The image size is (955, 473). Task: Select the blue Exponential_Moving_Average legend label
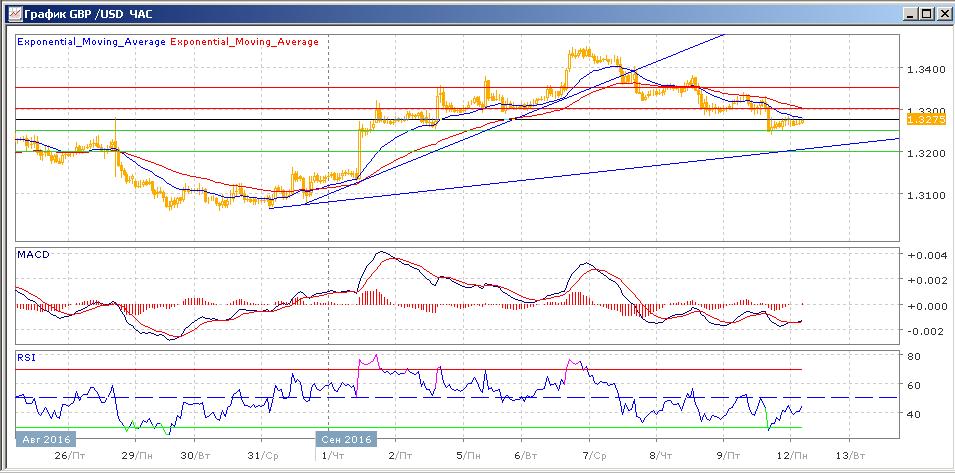coord(92,42)
